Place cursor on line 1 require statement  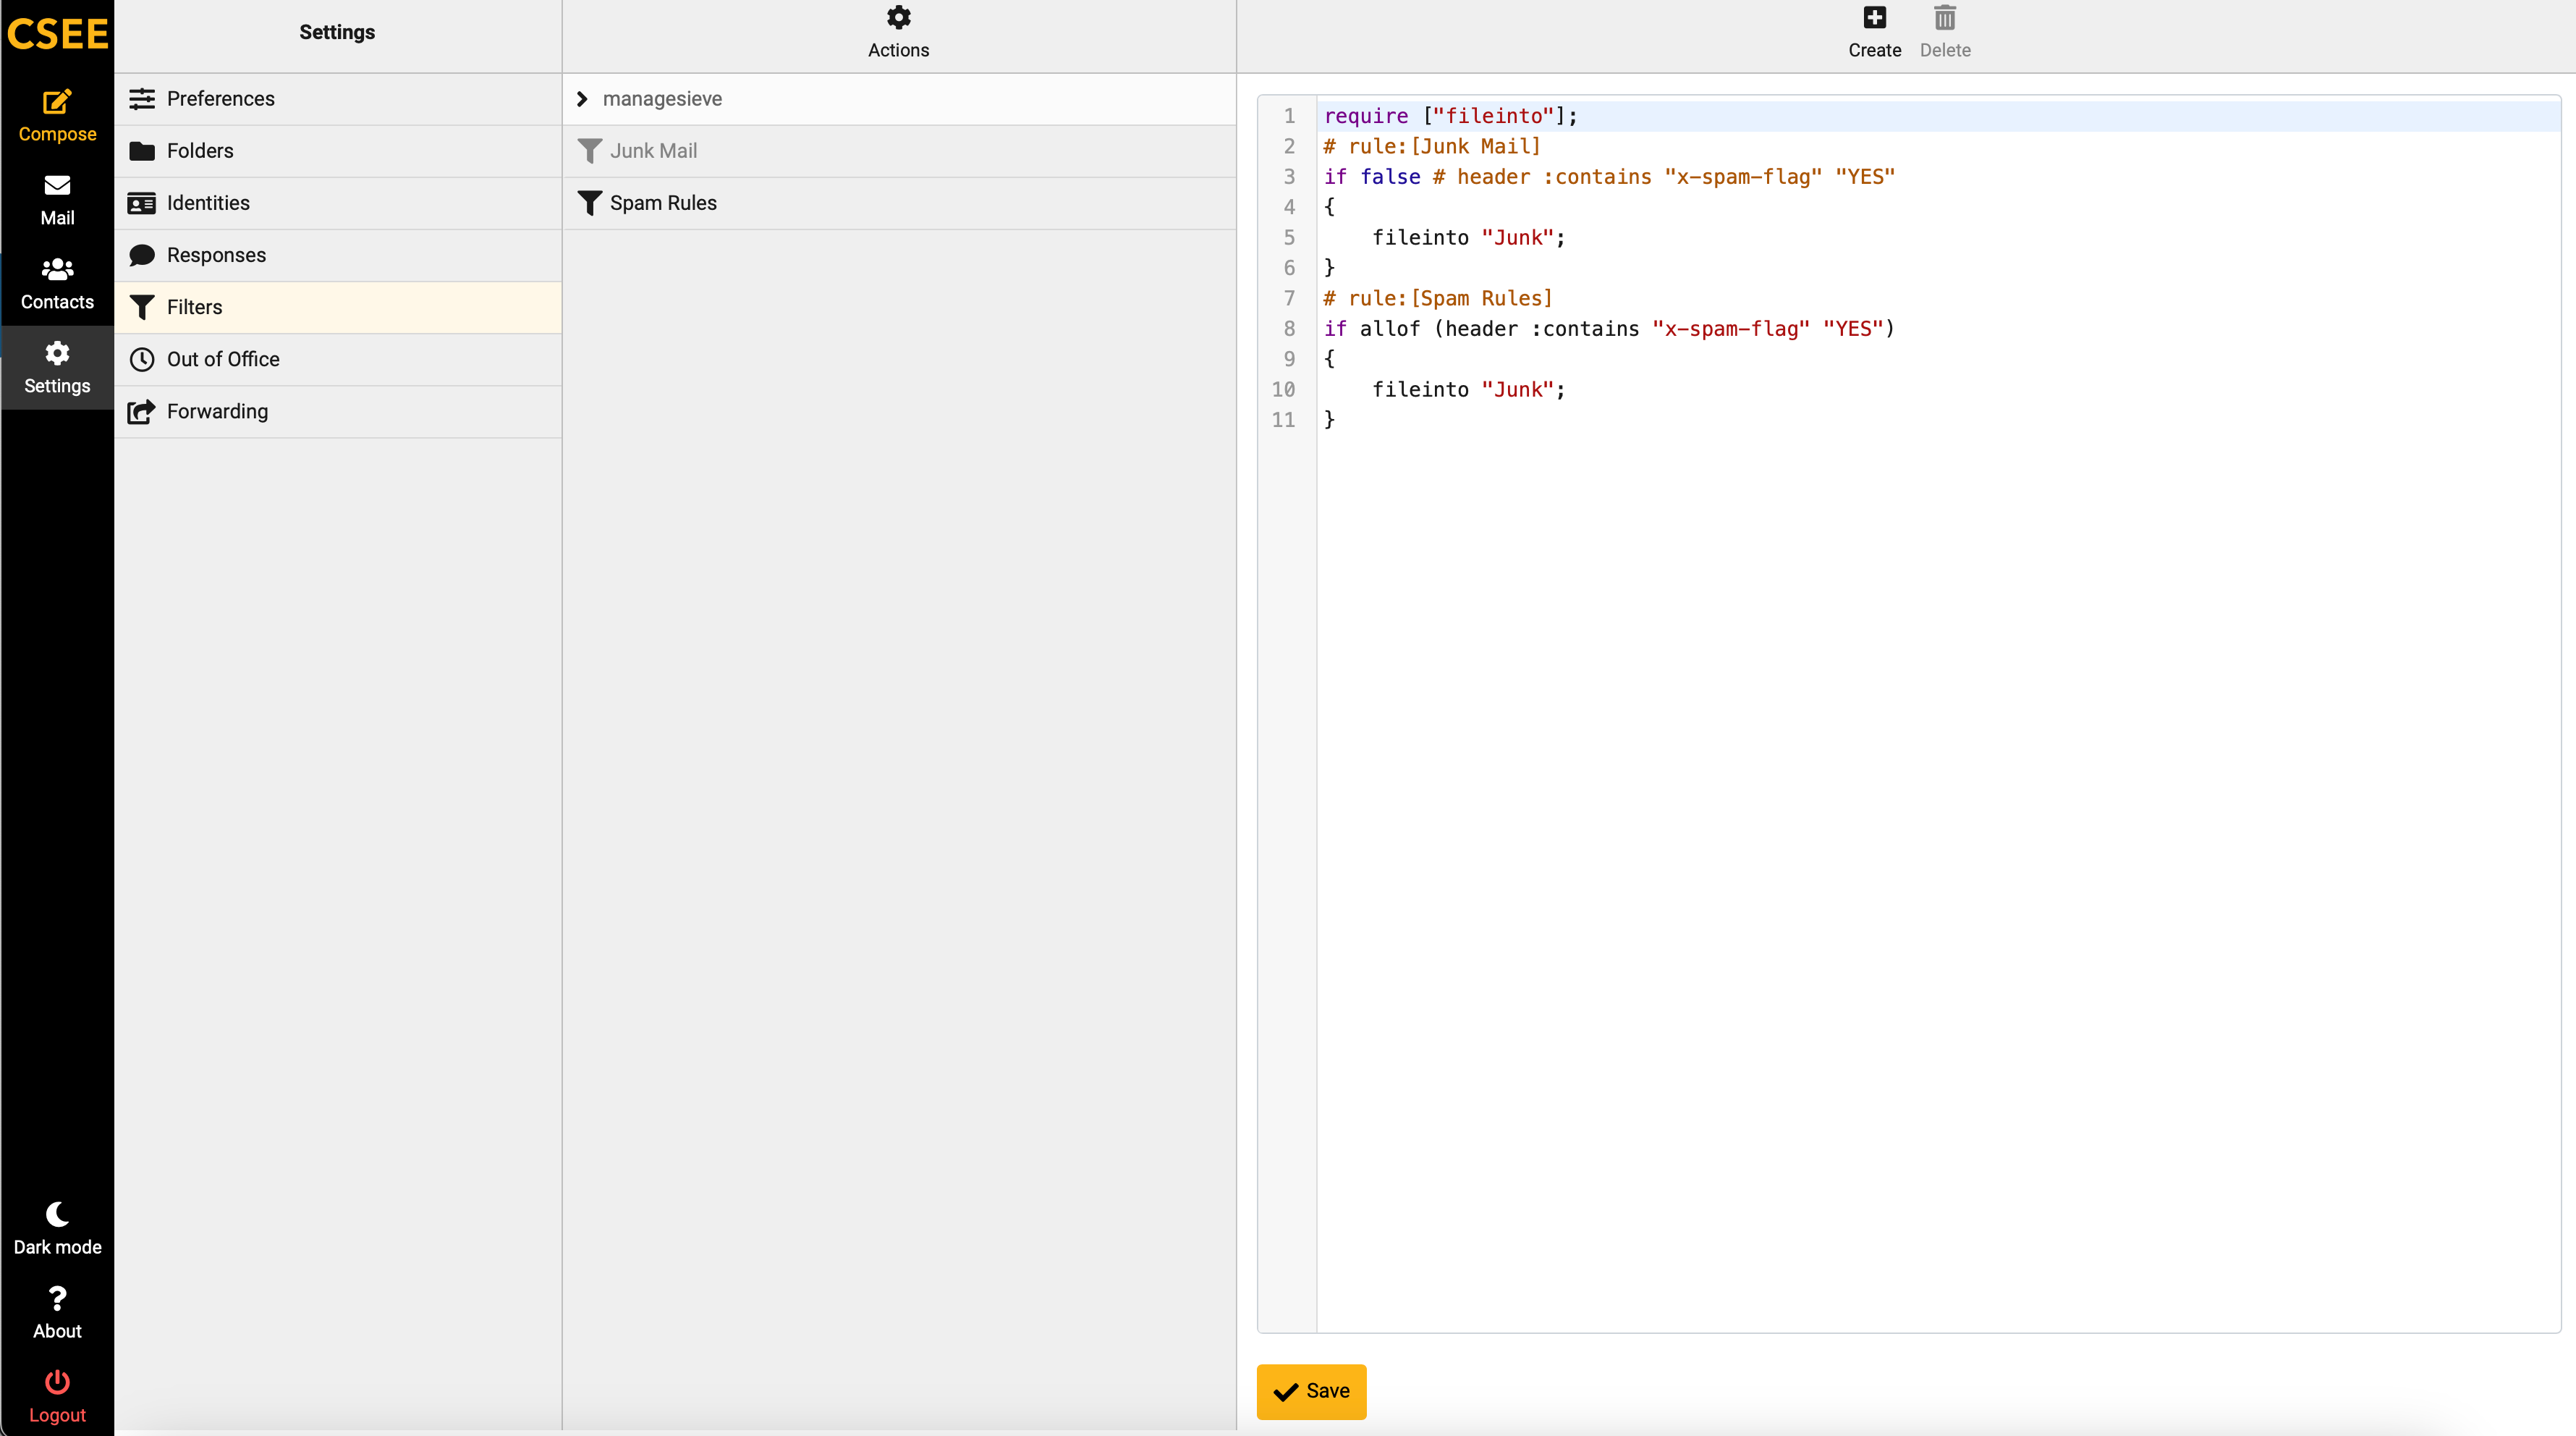coord(1450,116)
